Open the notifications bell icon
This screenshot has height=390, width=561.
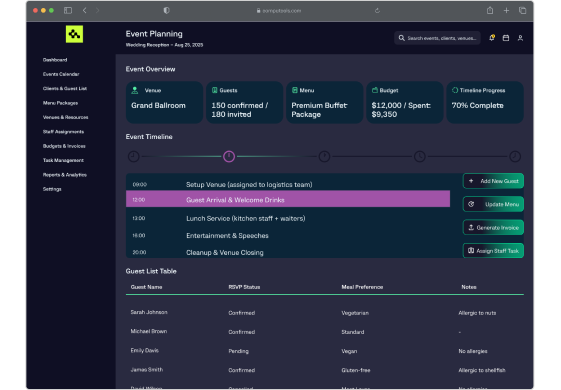(x=492, y=38)
